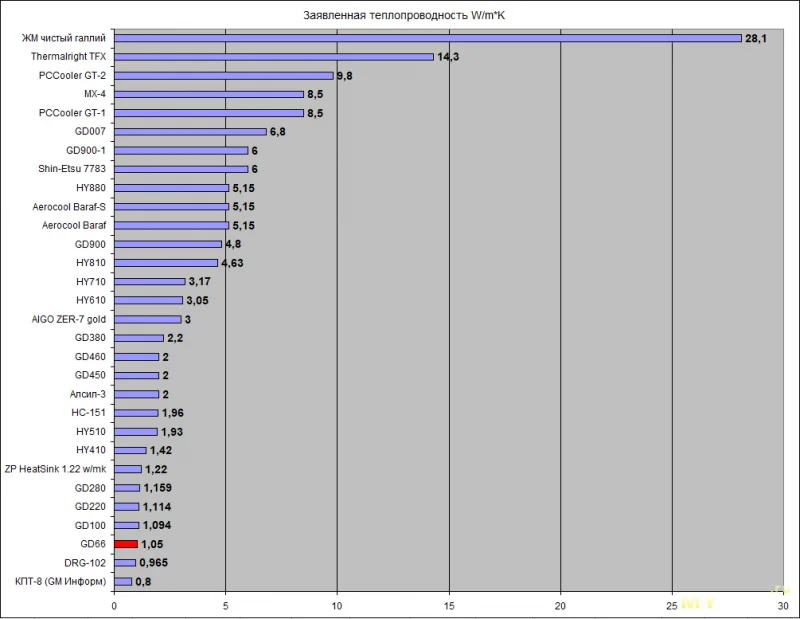Click the Thermalright TFX label
Image resolution: width=800 pixels, height=619 pixels.
click(x=68, y=56)
